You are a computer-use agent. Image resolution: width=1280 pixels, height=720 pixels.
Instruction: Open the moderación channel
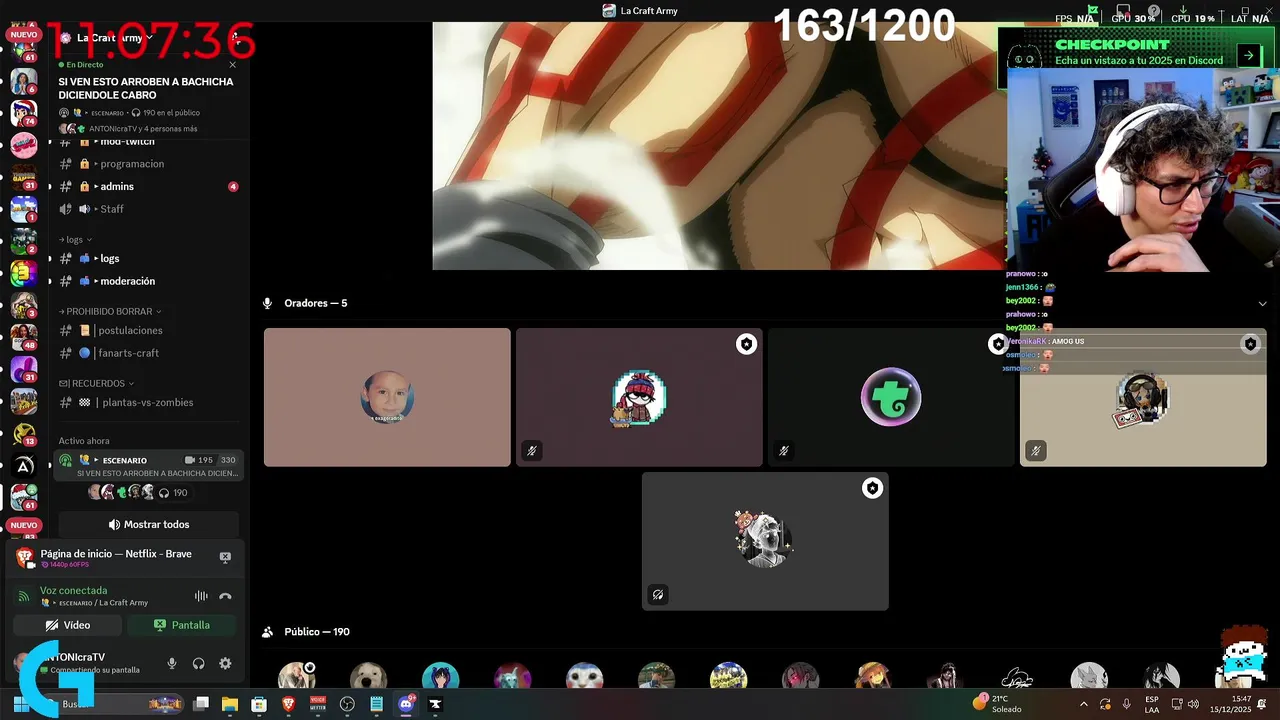(x=148, y=281)
